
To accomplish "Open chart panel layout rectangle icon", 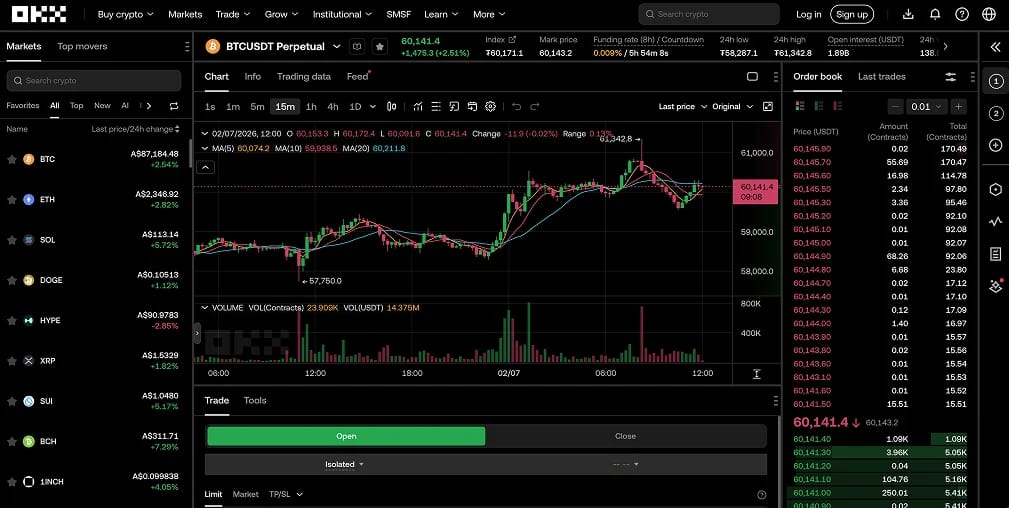I will pos(752,77).
